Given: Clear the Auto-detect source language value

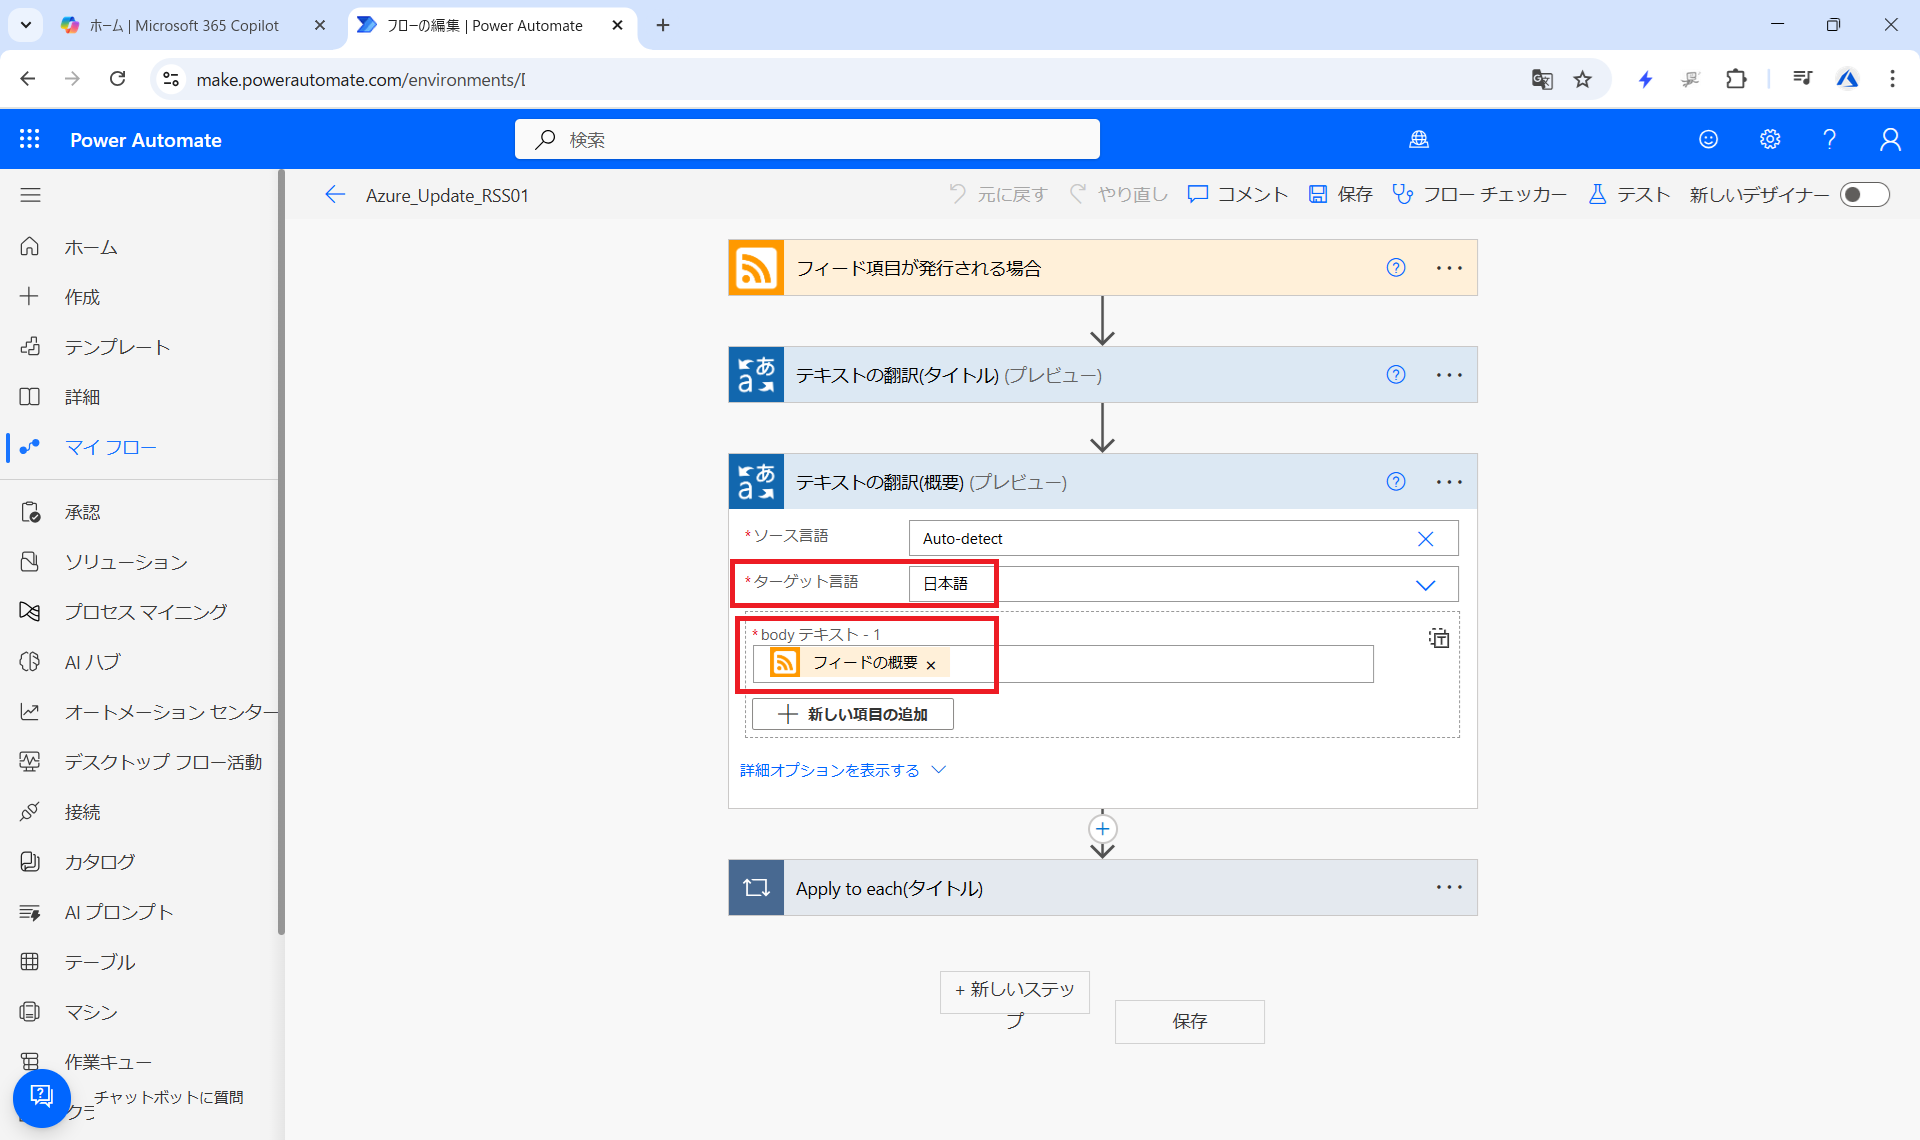Looking at the screenshot, I should pos(1425,539).
